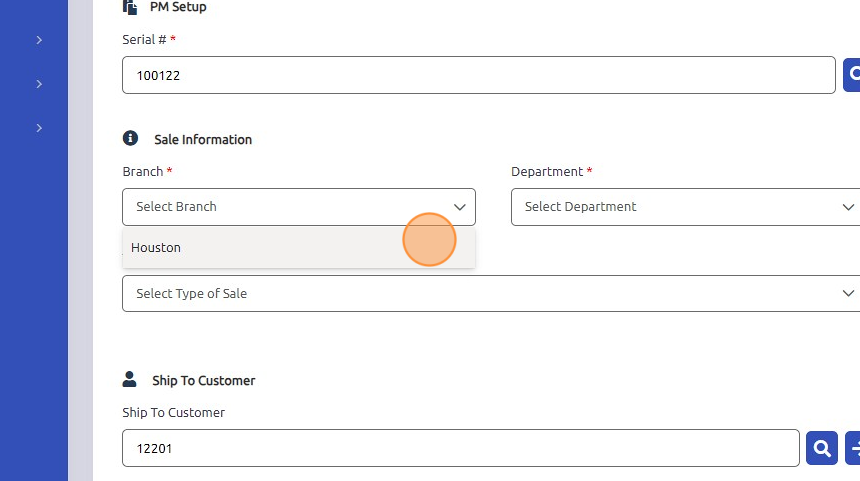Open the Select Branch dropdown
Screen dimensions: 860x481
pyautogui.click(x=299, y=207)
